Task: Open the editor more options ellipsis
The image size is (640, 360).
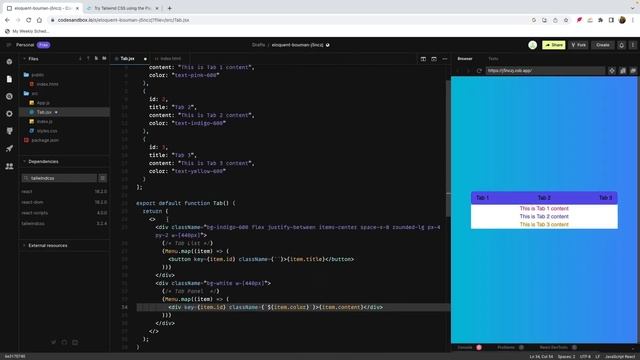Action: [x=444, y=59]
